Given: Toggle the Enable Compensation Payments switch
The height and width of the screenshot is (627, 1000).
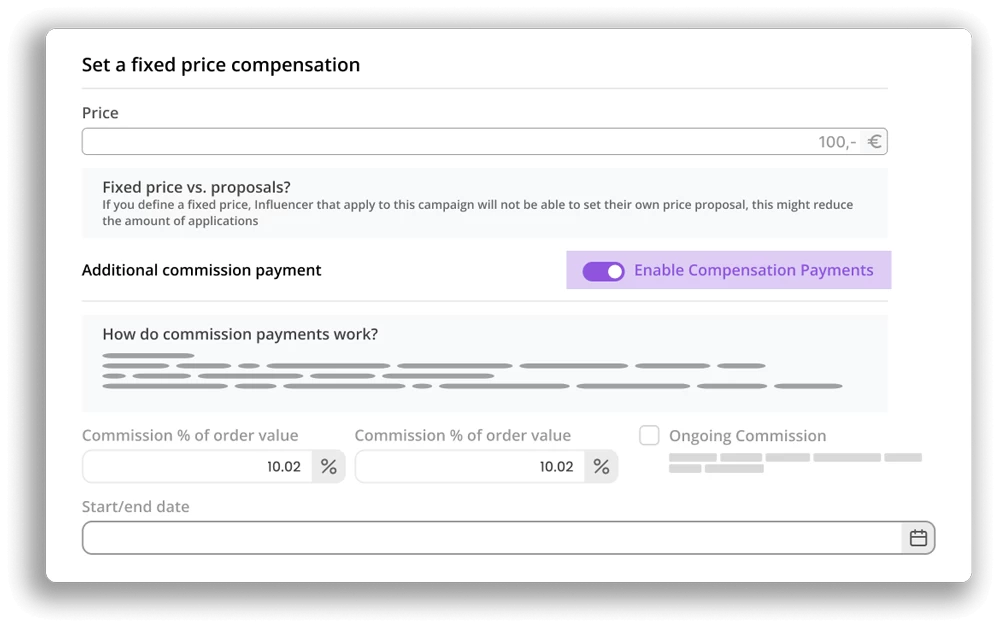Looking at the screenshot, I should pyautogui.click(x=603, y=271).
